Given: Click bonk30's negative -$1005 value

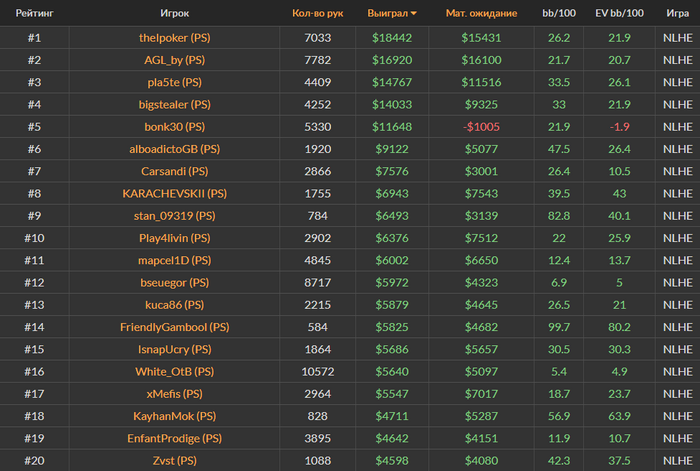Looking at the screenshot, I should (481, 127).
